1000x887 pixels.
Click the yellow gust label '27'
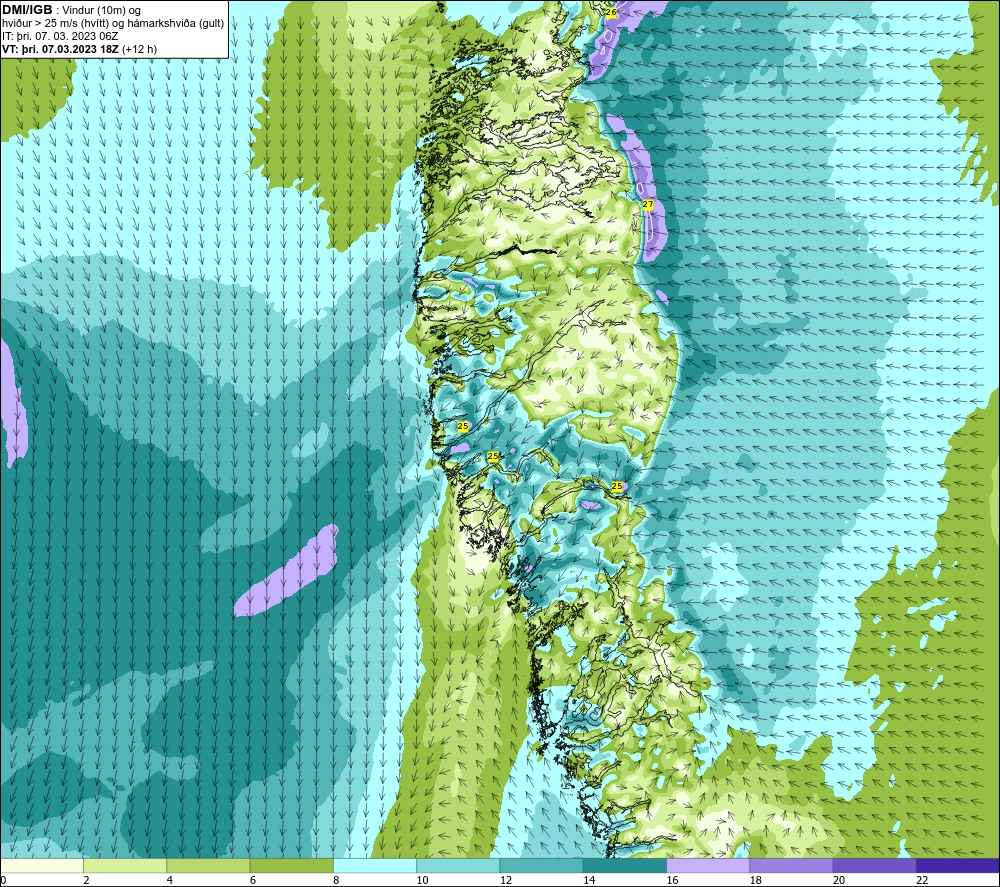(648, 205)
